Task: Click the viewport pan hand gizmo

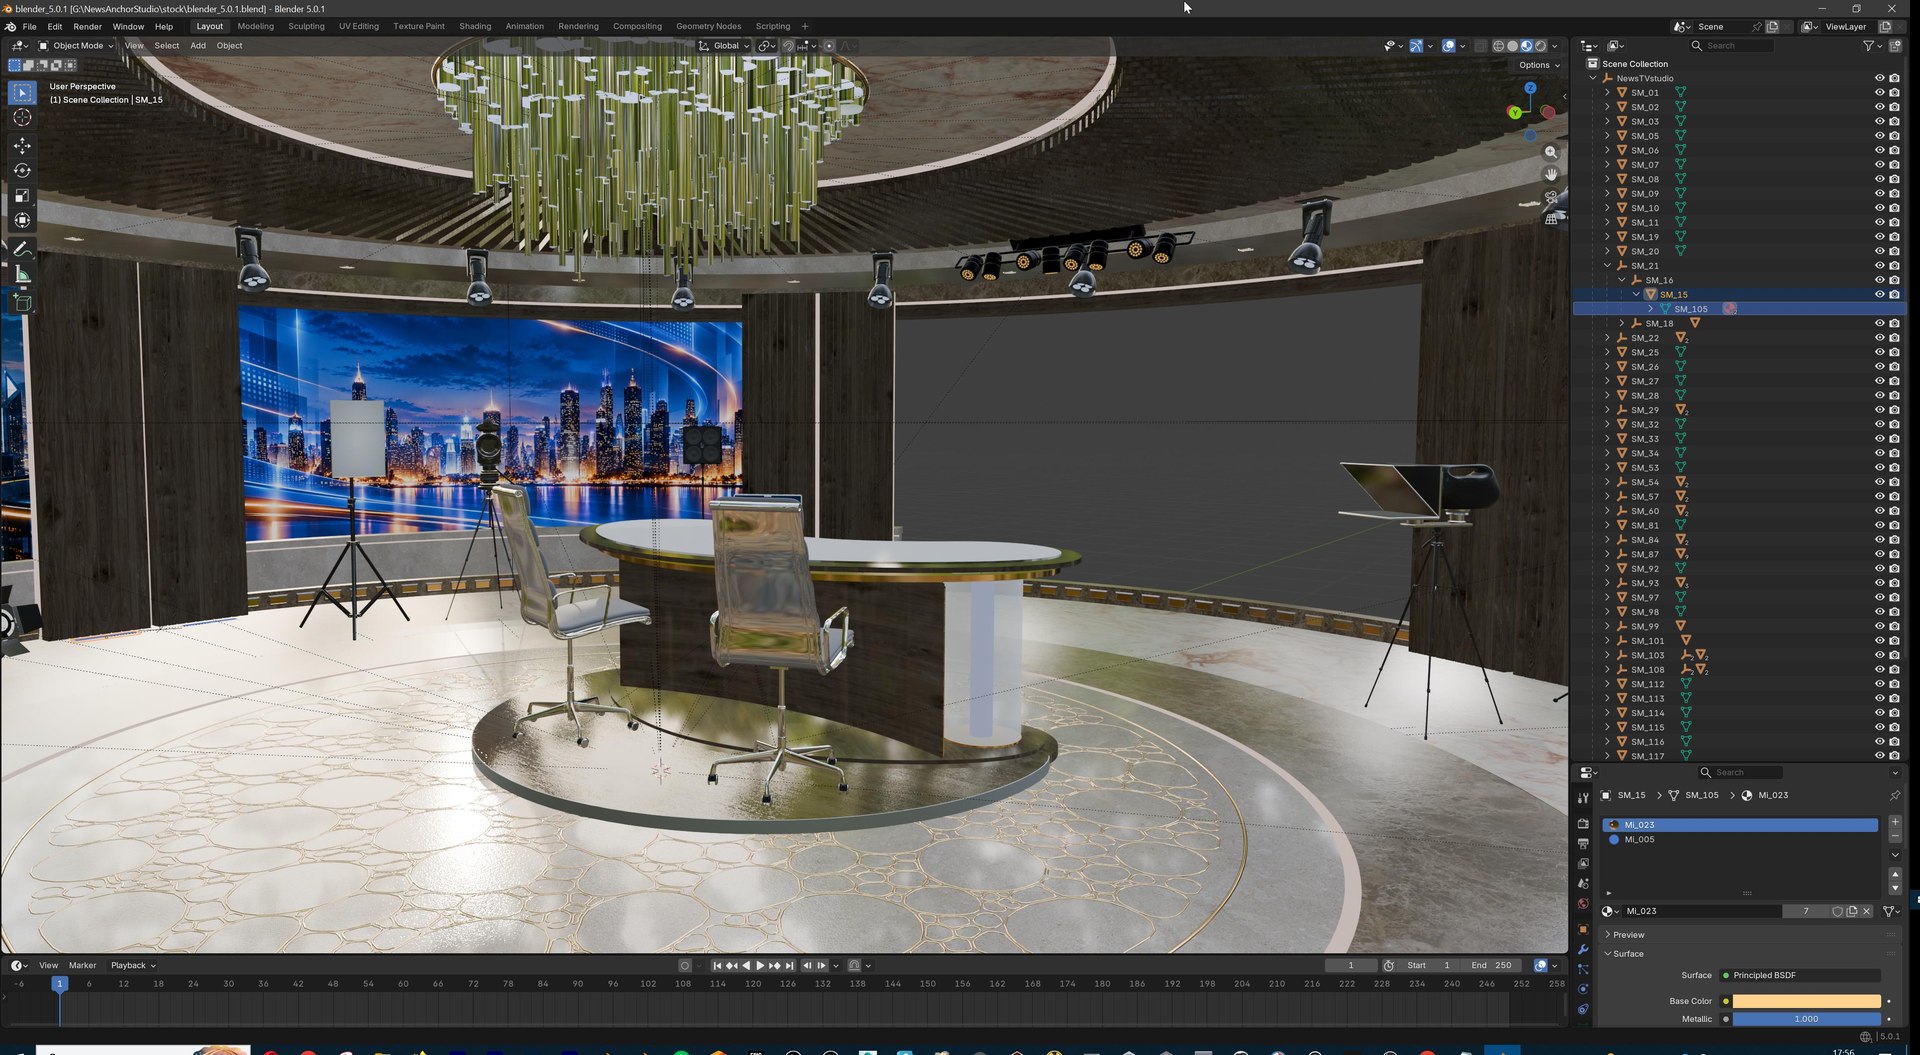Action: (1551, 174)
